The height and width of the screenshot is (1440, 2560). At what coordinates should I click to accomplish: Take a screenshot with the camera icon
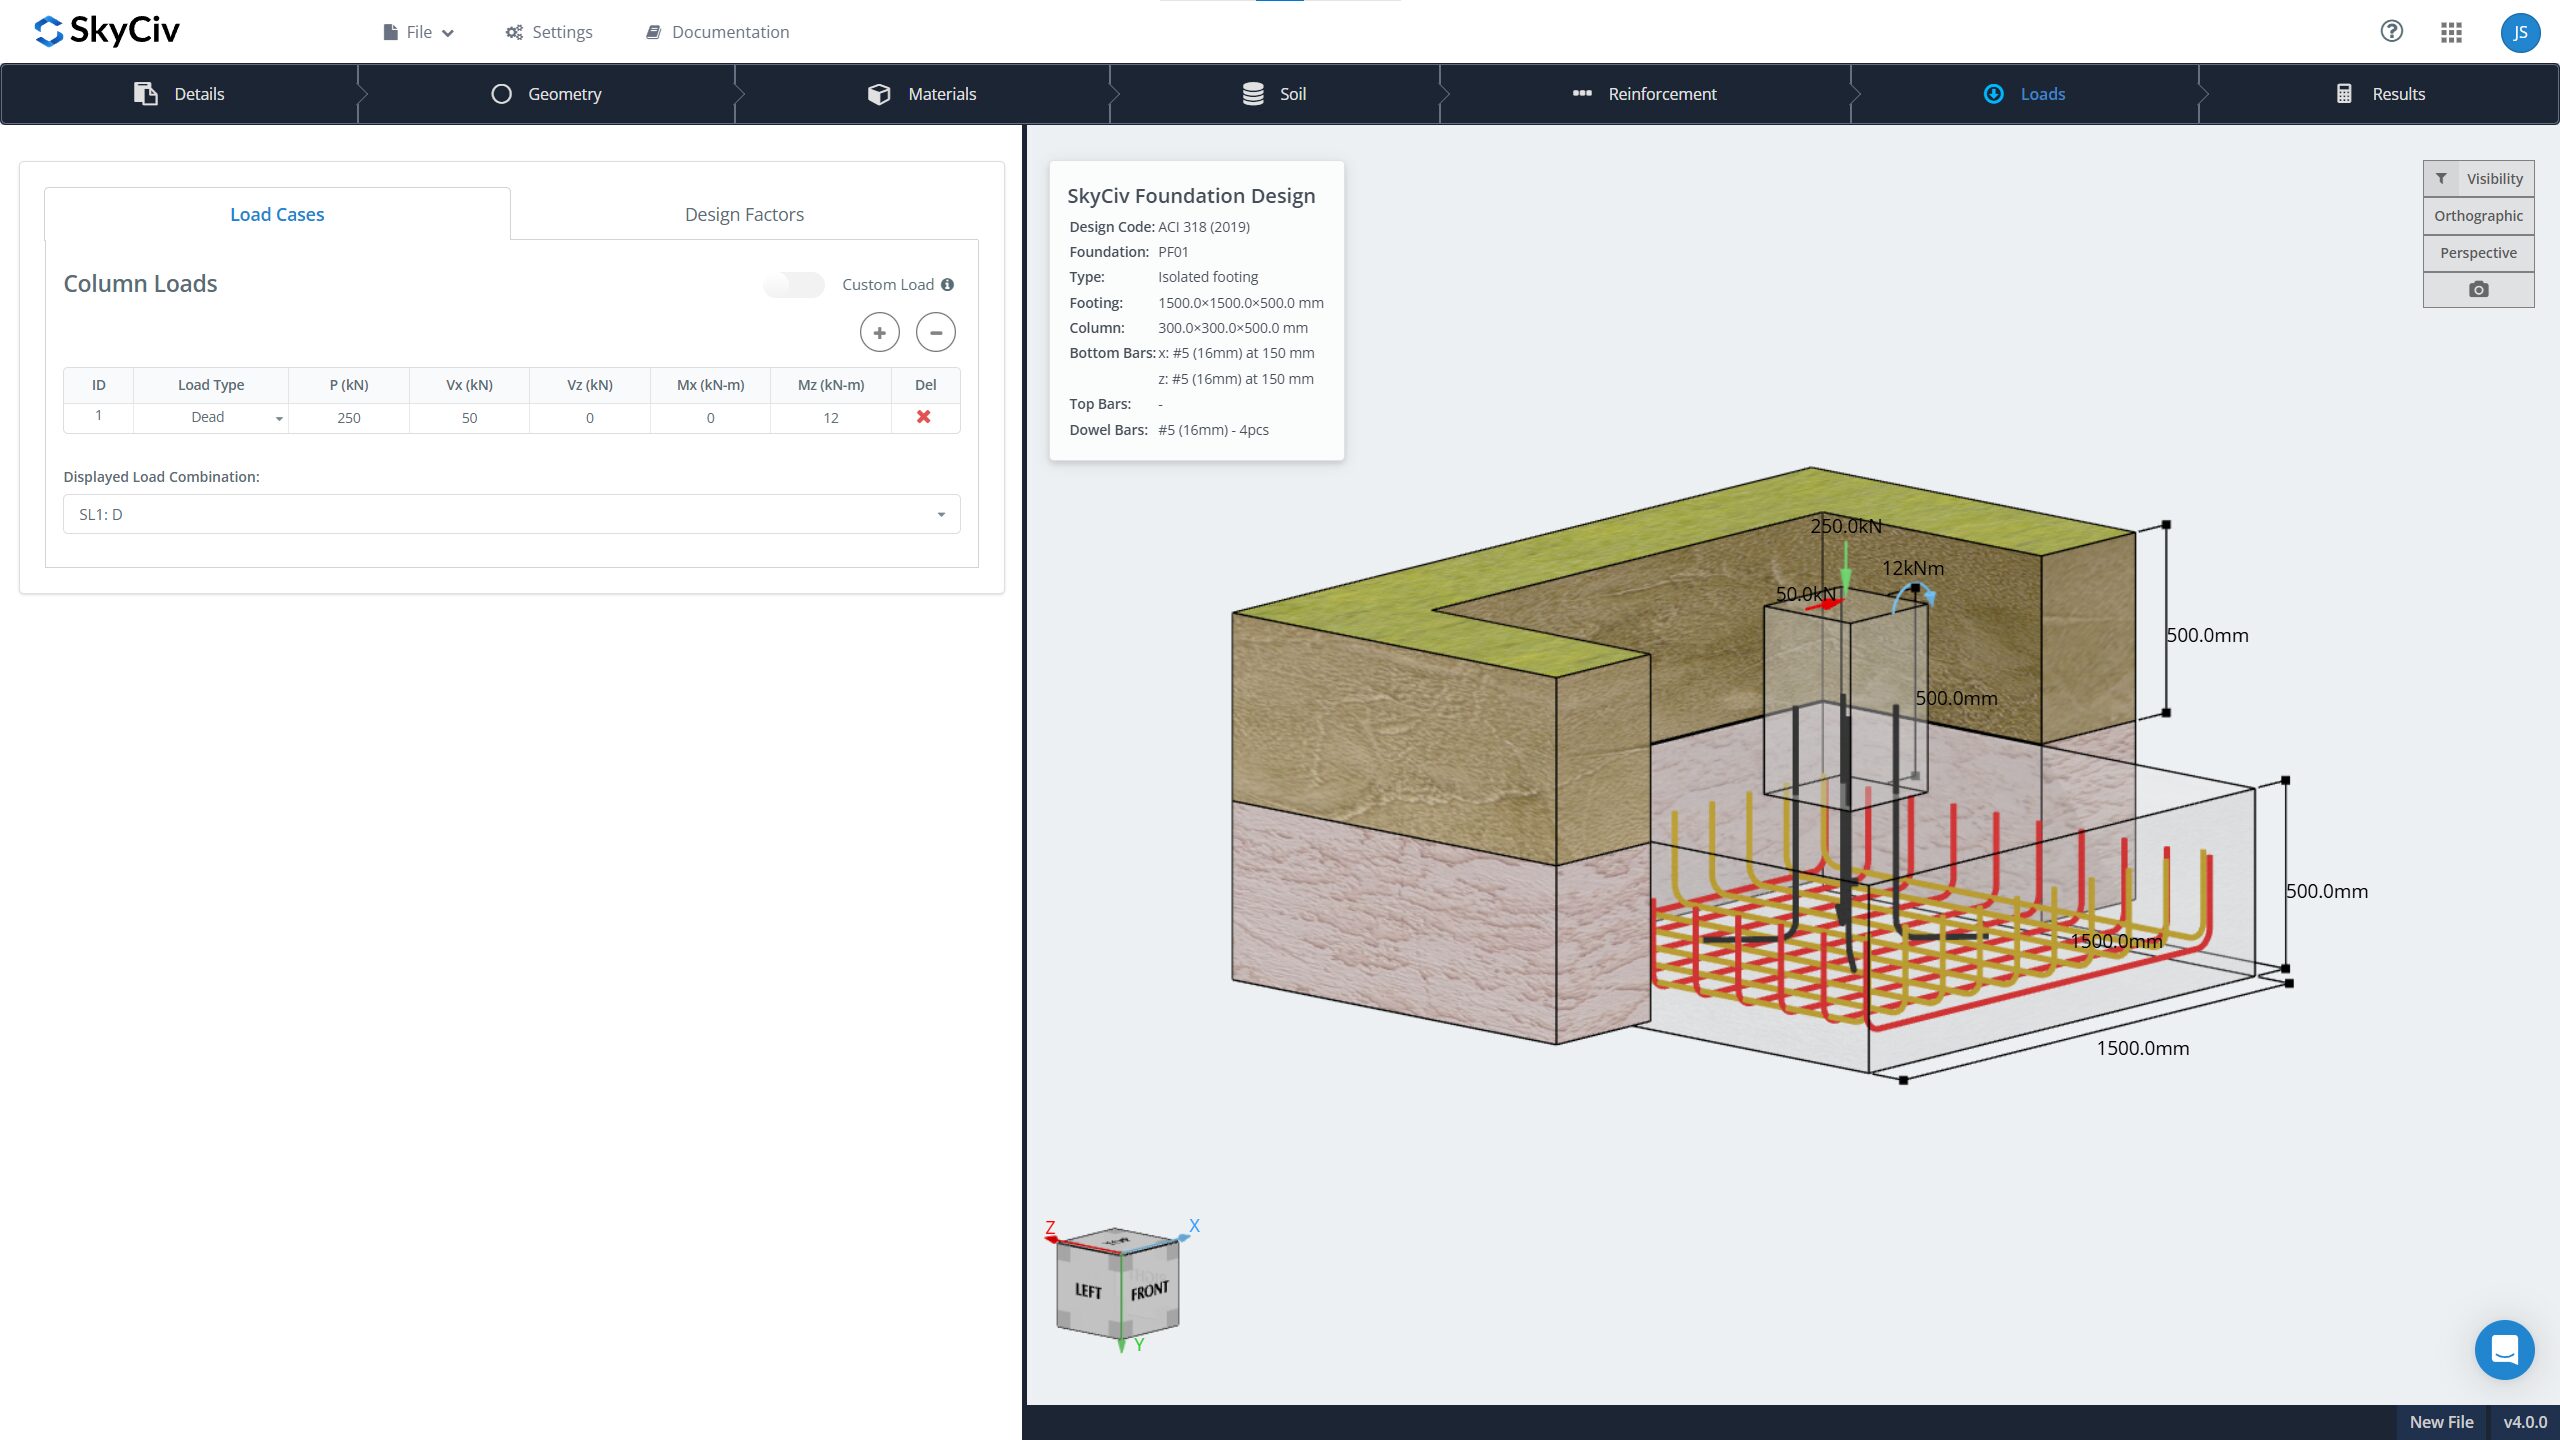[x=2478, y=290]
